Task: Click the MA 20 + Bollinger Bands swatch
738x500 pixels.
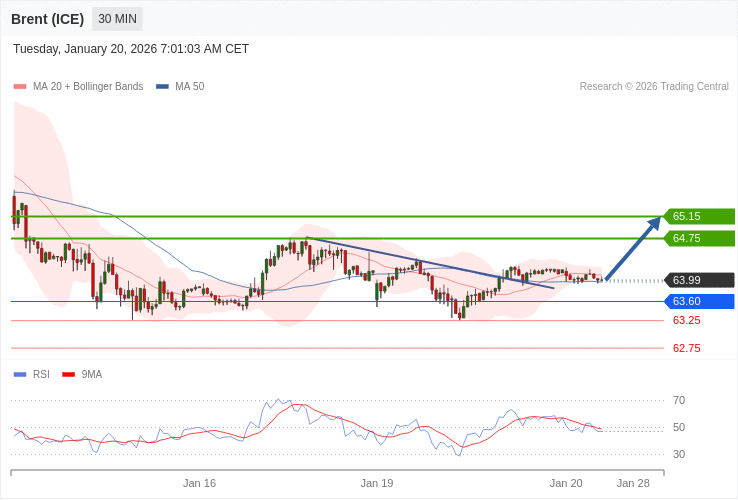Action: [x=20, y=87]
